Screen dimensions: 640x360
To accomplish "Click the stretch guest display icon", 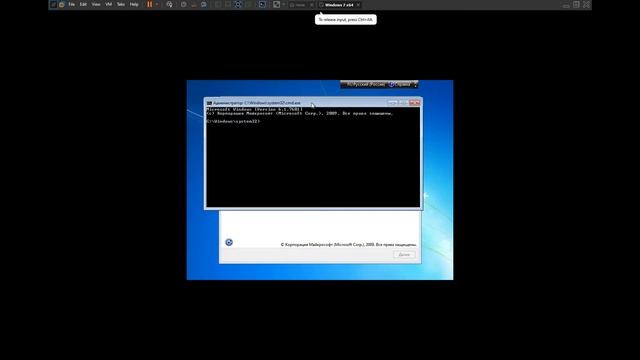I will click(277, 4).
